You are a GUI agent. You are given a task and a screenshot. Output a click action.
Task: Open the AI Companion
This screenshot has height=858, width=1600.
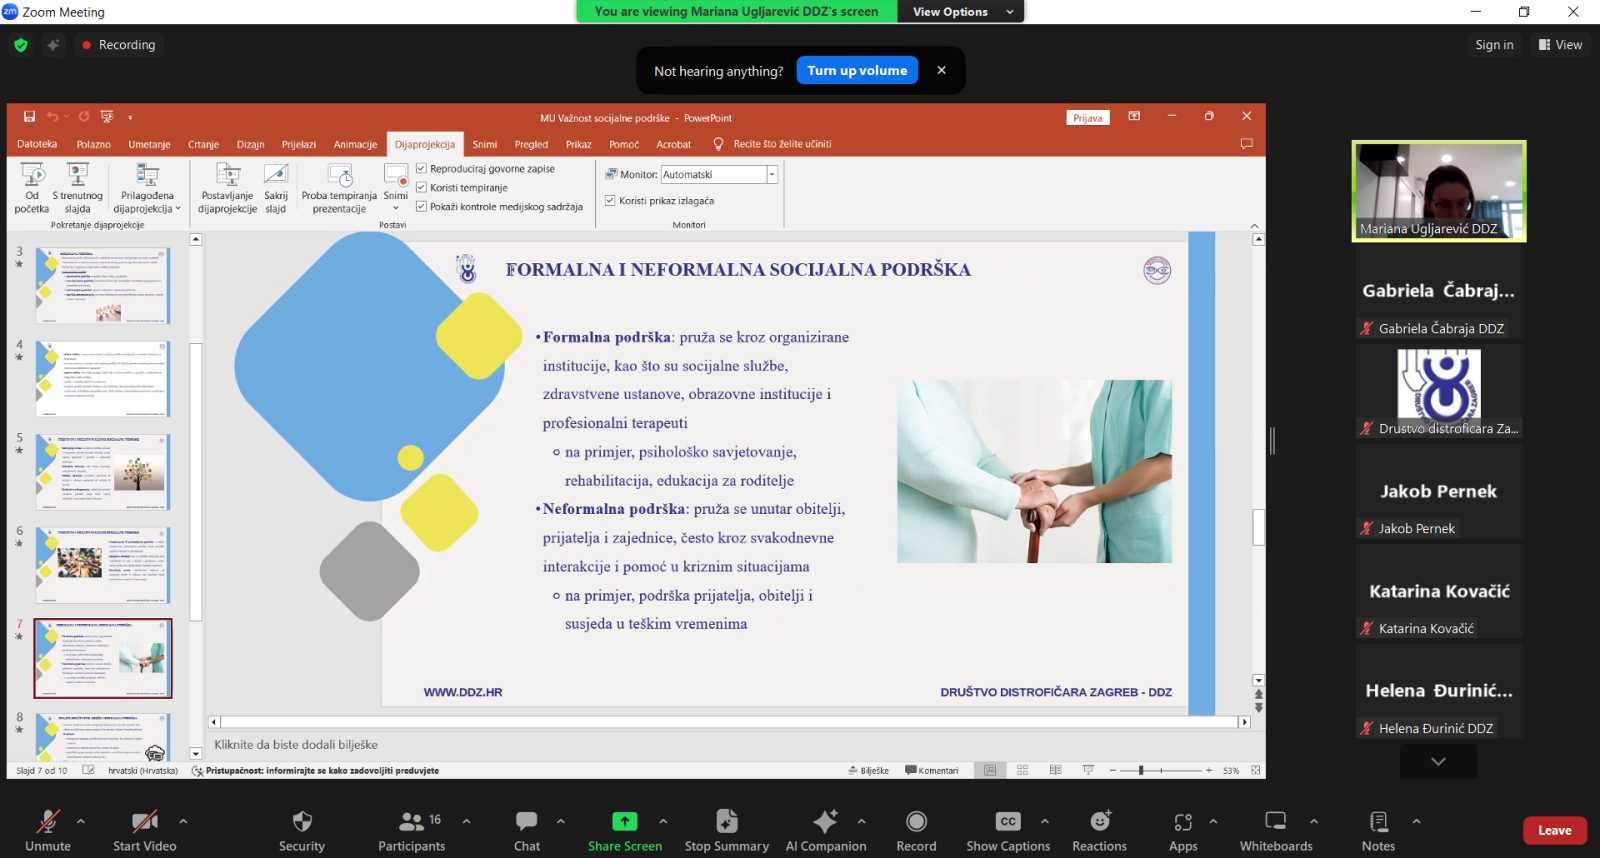click(x=825, y=822)
